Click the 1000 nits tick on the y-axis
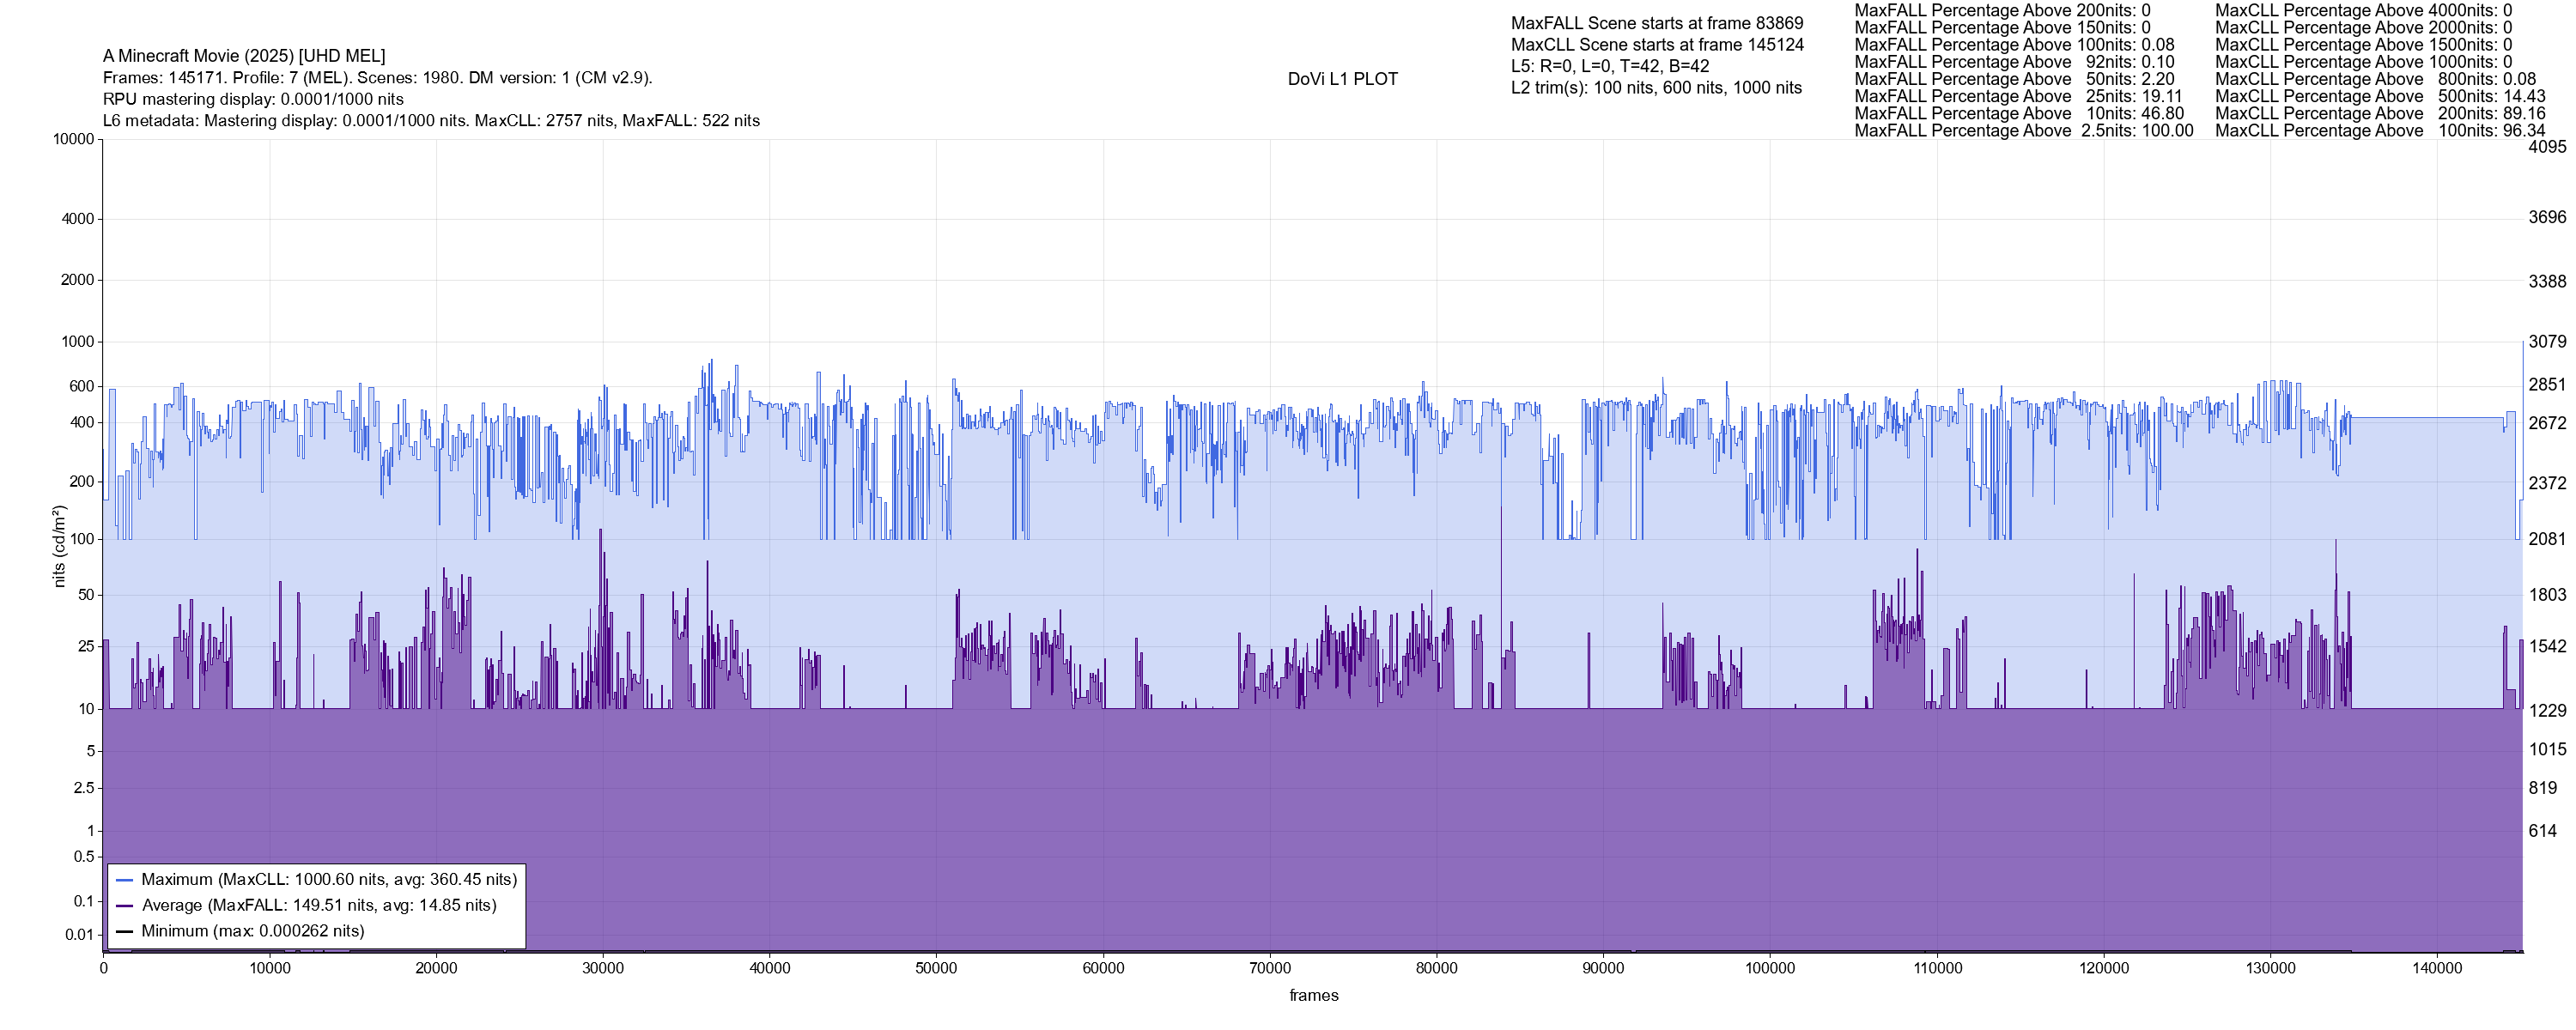The height and width of the screenshot is (1030, 2576). click(x=77, y=342)
